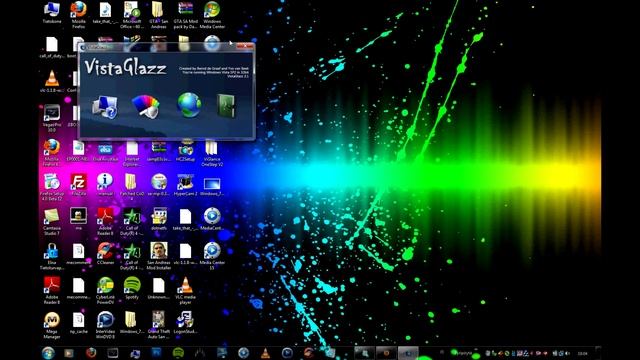Open the sa-mp-0.3 installer icon
This screenshot has width=640, height=360.
coord(158,184)
